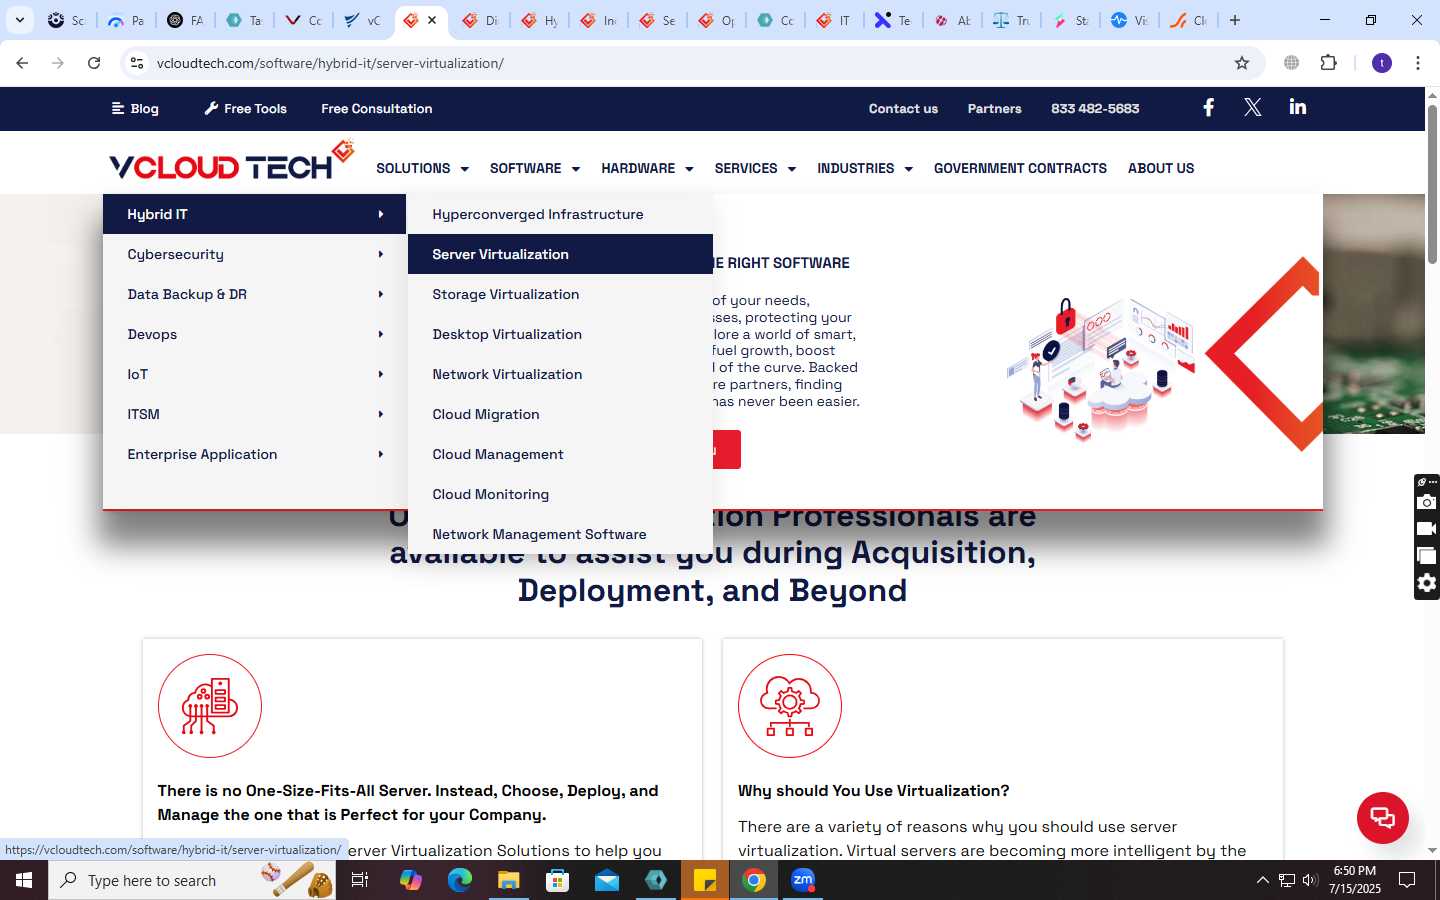This screenshot has width=1440, height=900.
Task: Select the IoT menu category
Action: 254,374
